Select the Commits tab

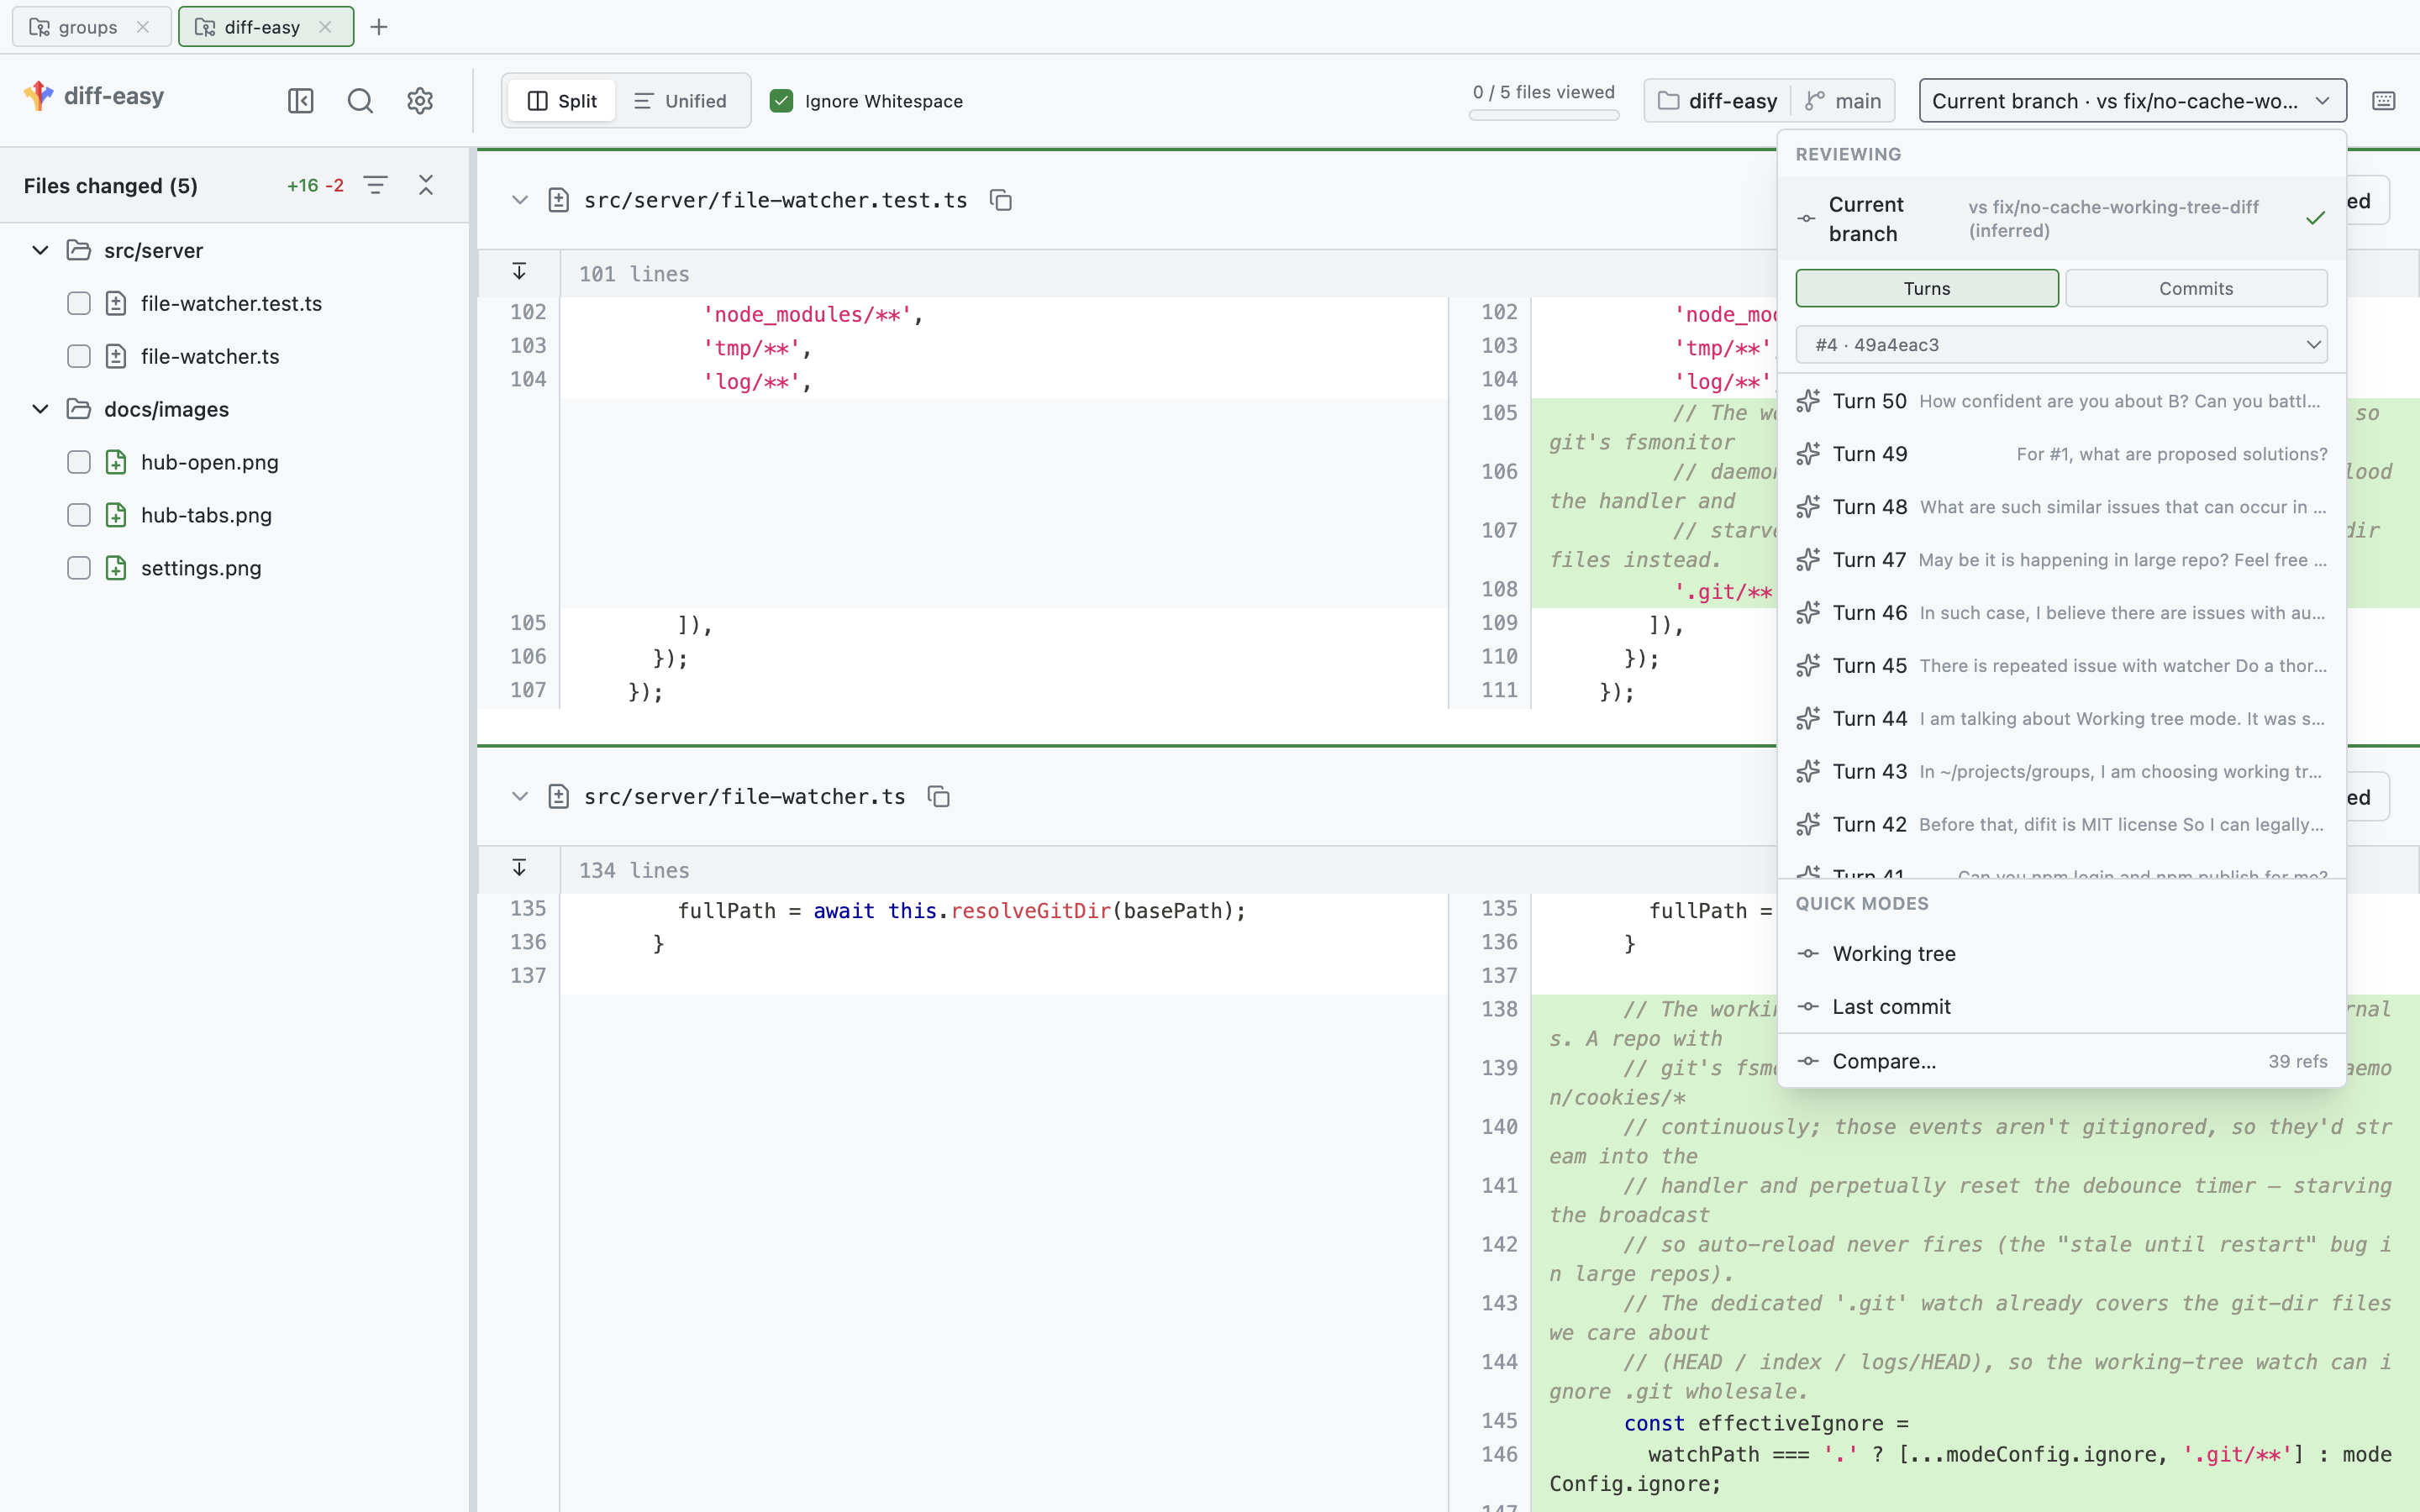click(x=2196, y=288)
